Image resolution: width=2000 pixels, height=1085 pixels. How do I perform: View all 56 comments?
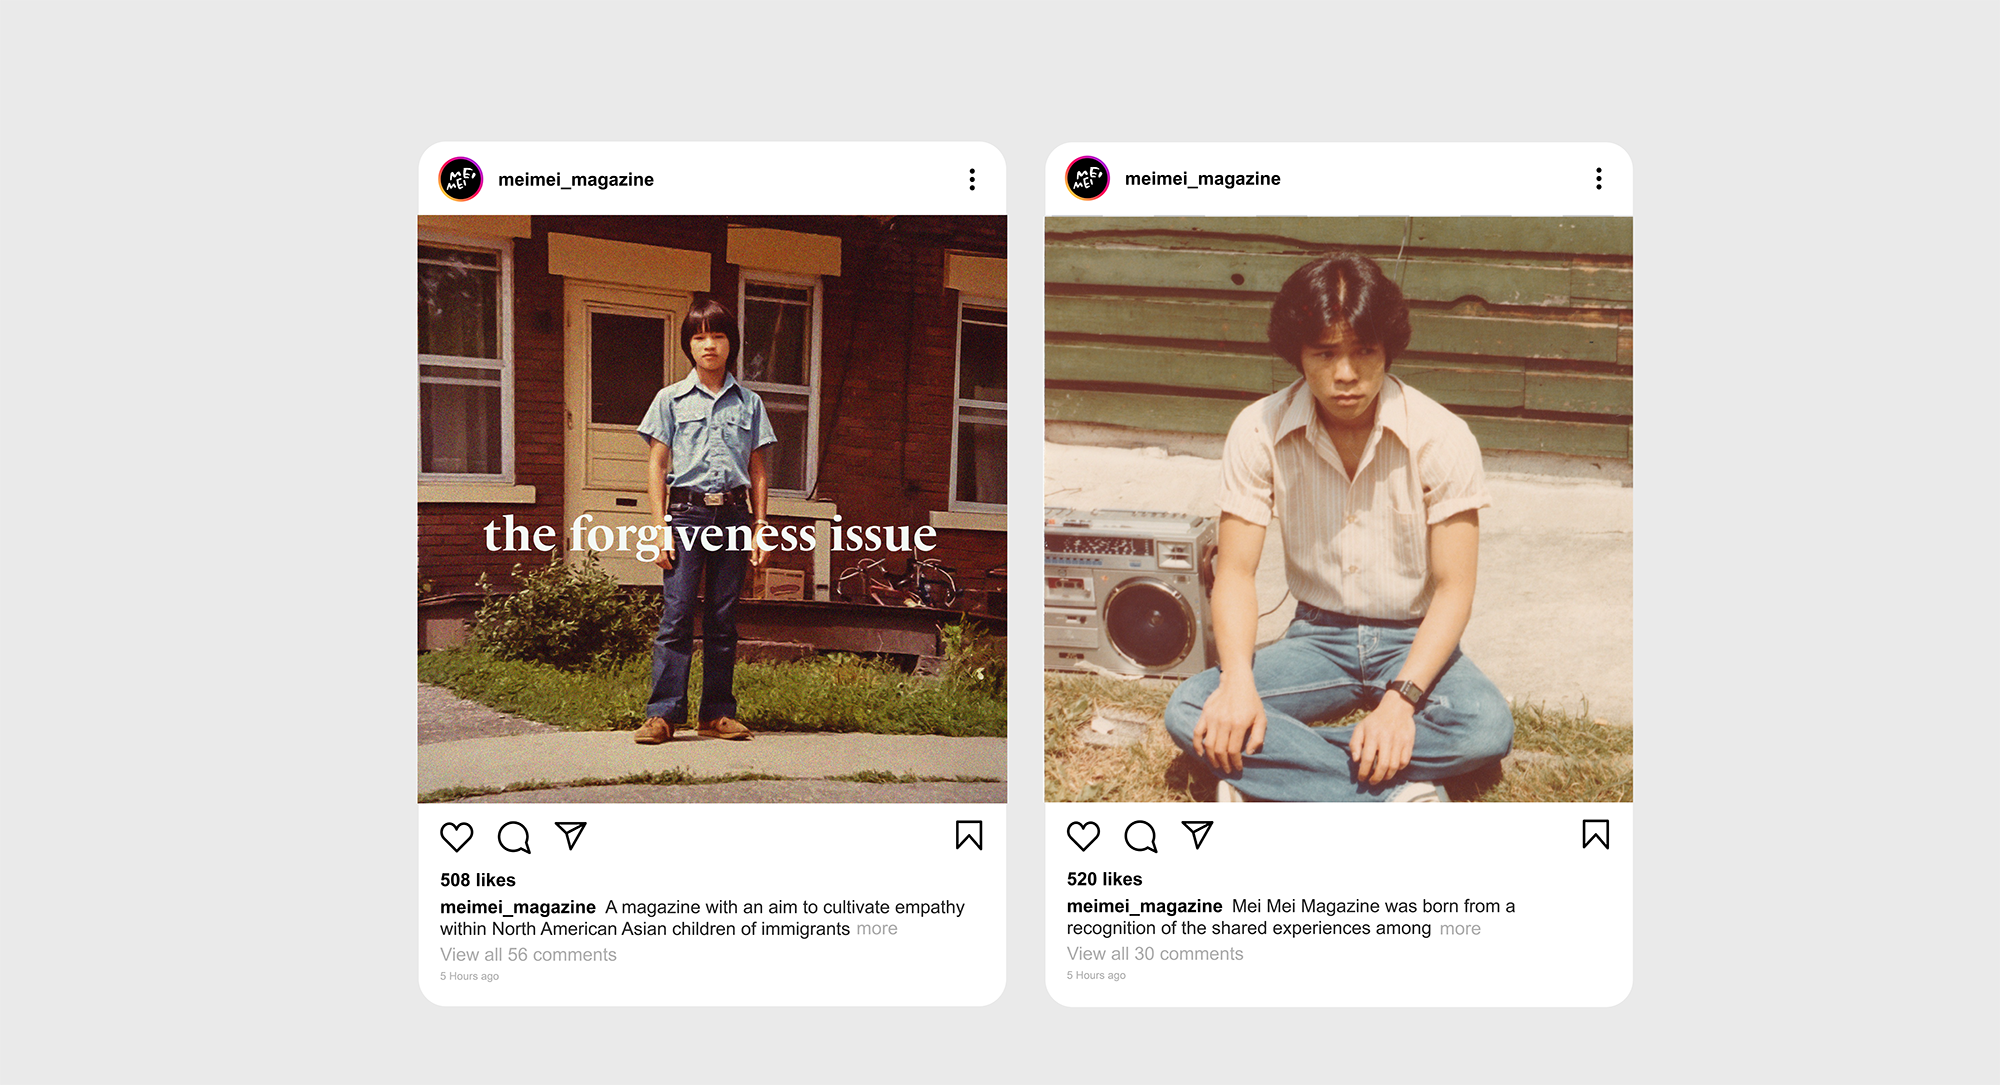pos(528,955)
